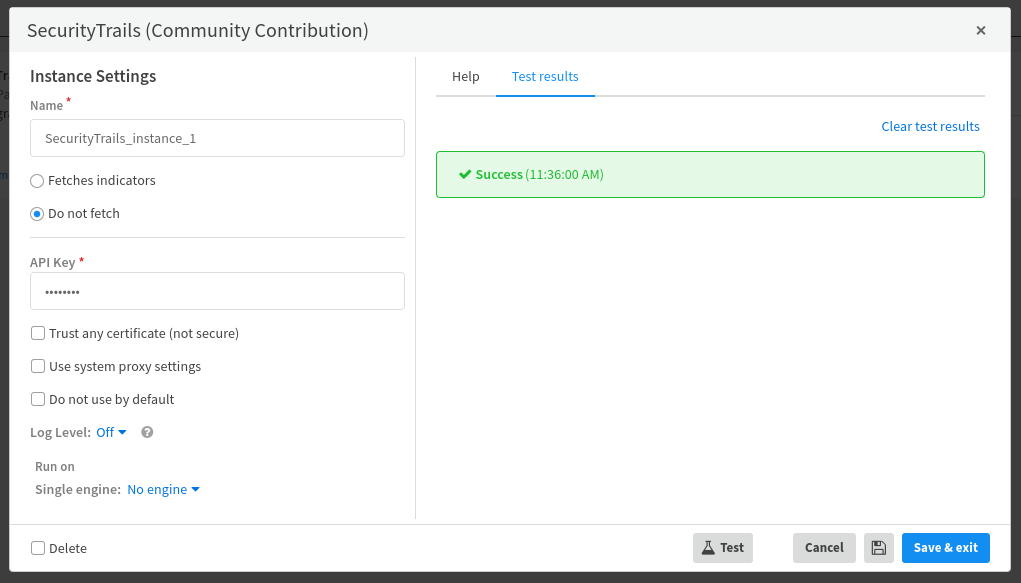Run the instance Test button
Image resolution: width=1021 pixels, height=583 pixels.
click(x=723, y=548)
